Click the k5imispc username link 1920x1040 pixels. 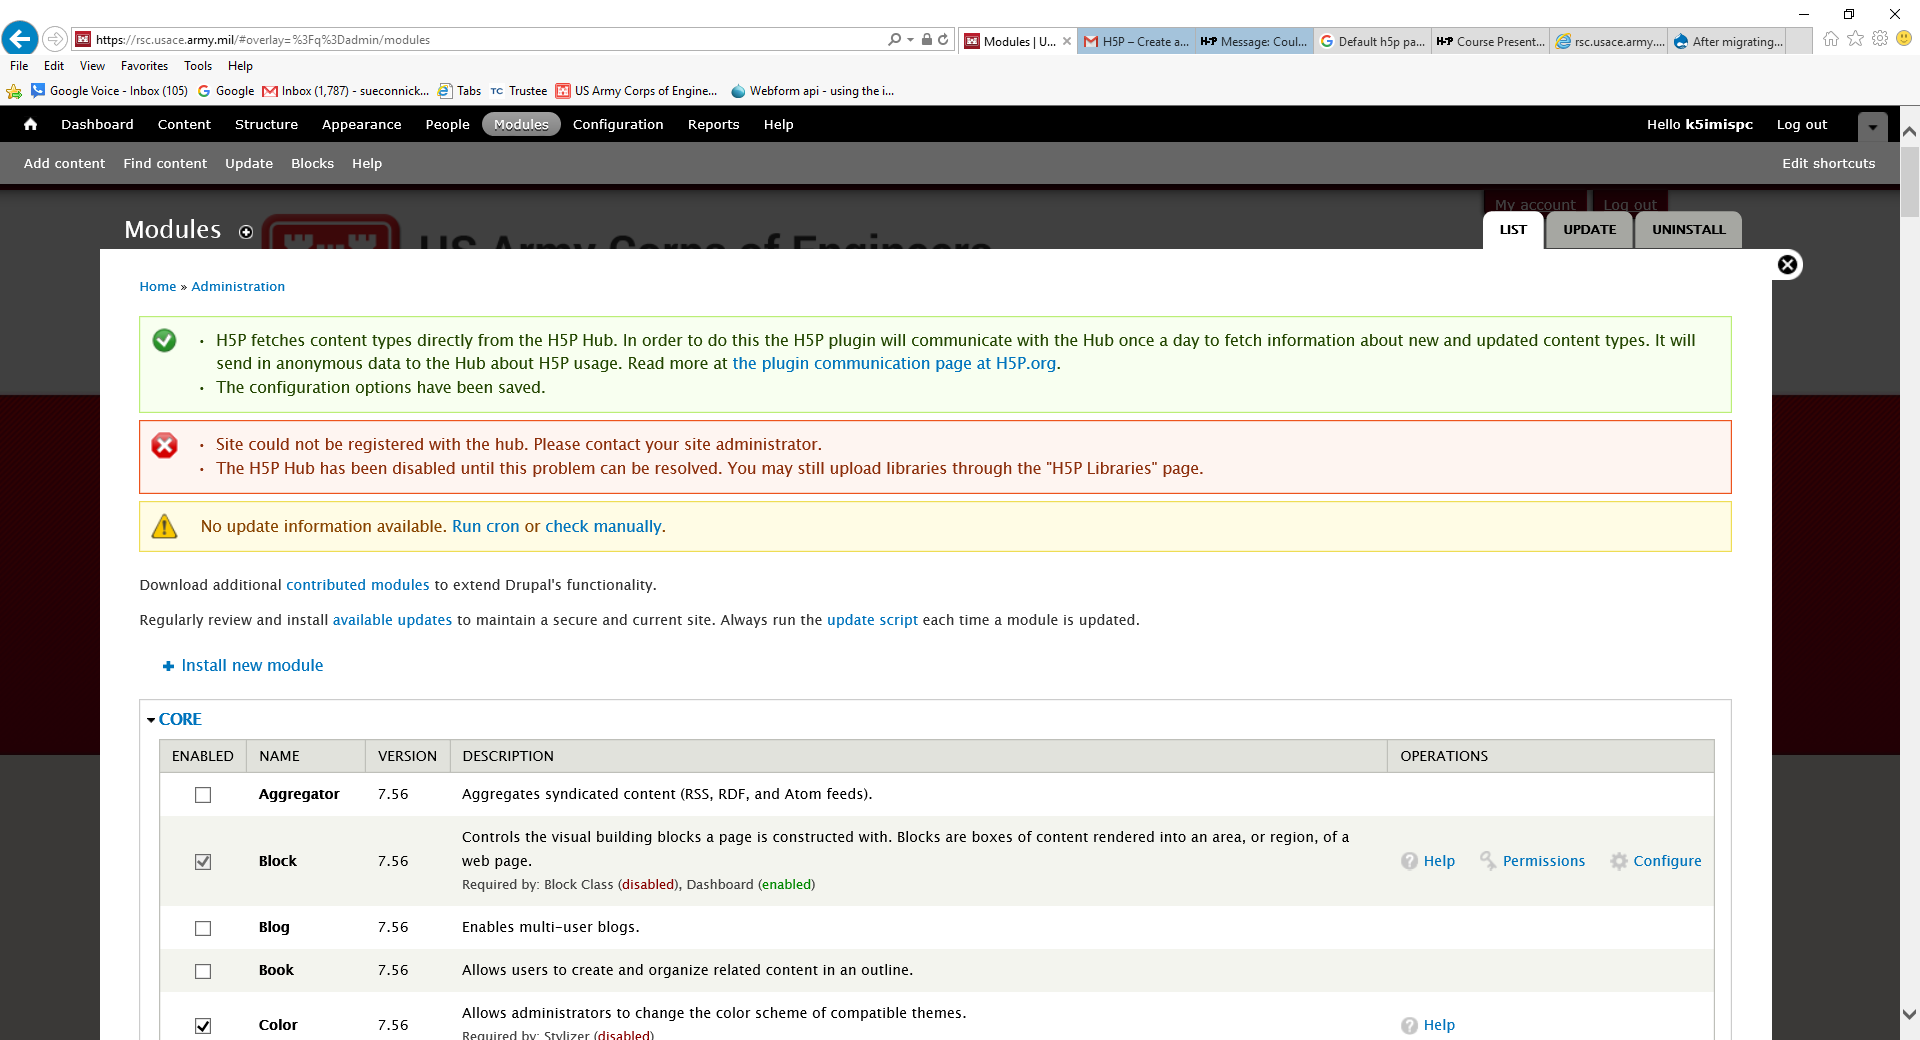(1718, 124)
